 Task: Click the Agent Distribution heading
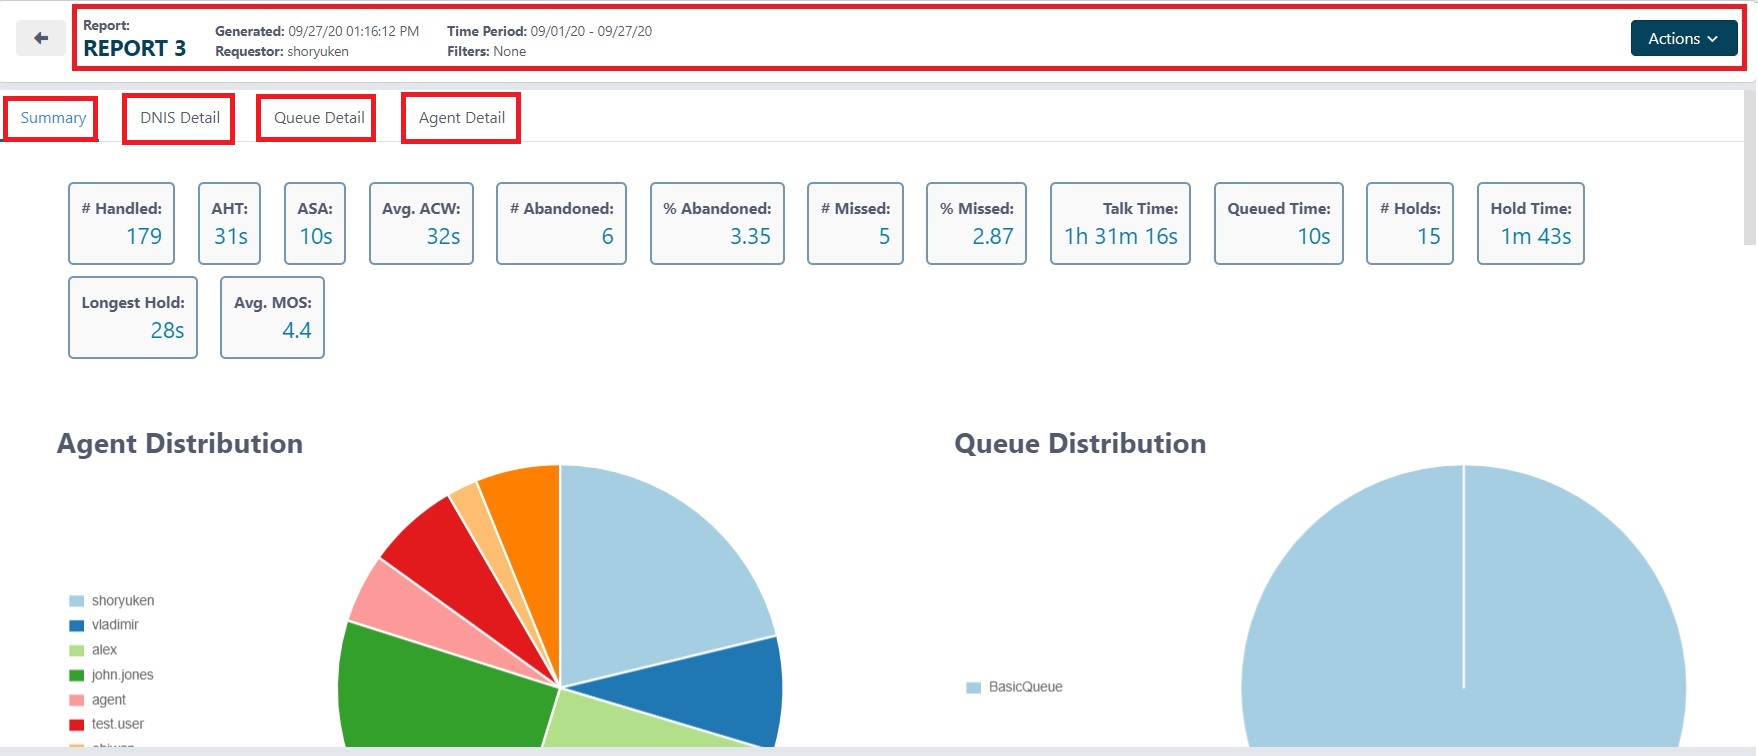180,444
